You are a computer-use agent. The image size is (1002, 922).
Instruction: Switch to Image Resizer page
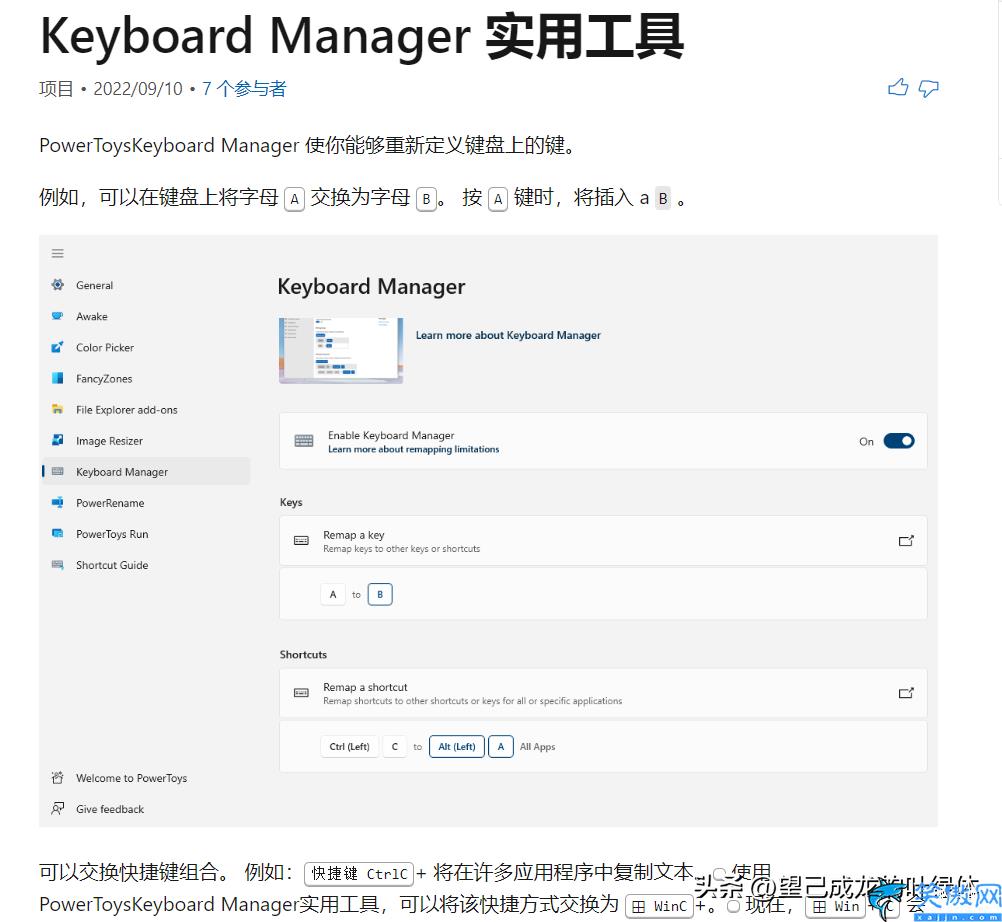(x=146, y=441)
